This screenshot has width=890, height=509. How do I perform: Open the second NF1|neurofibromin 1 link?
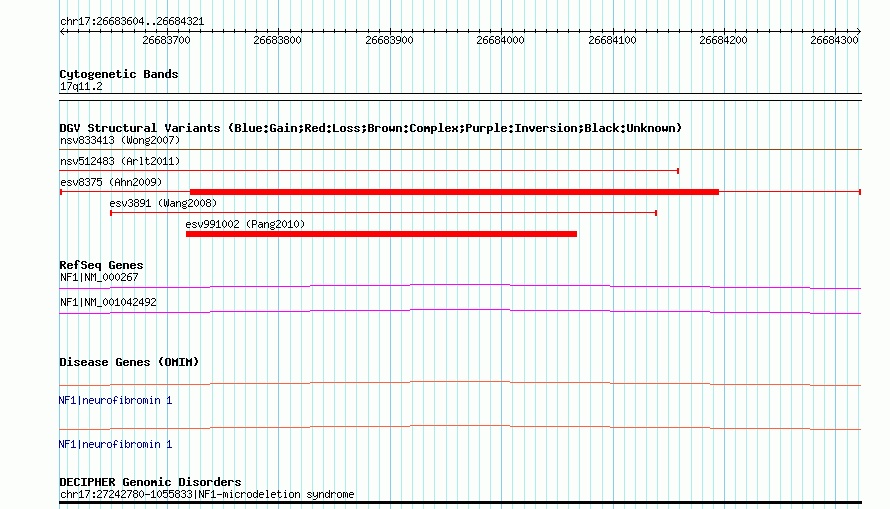(115, 444)
